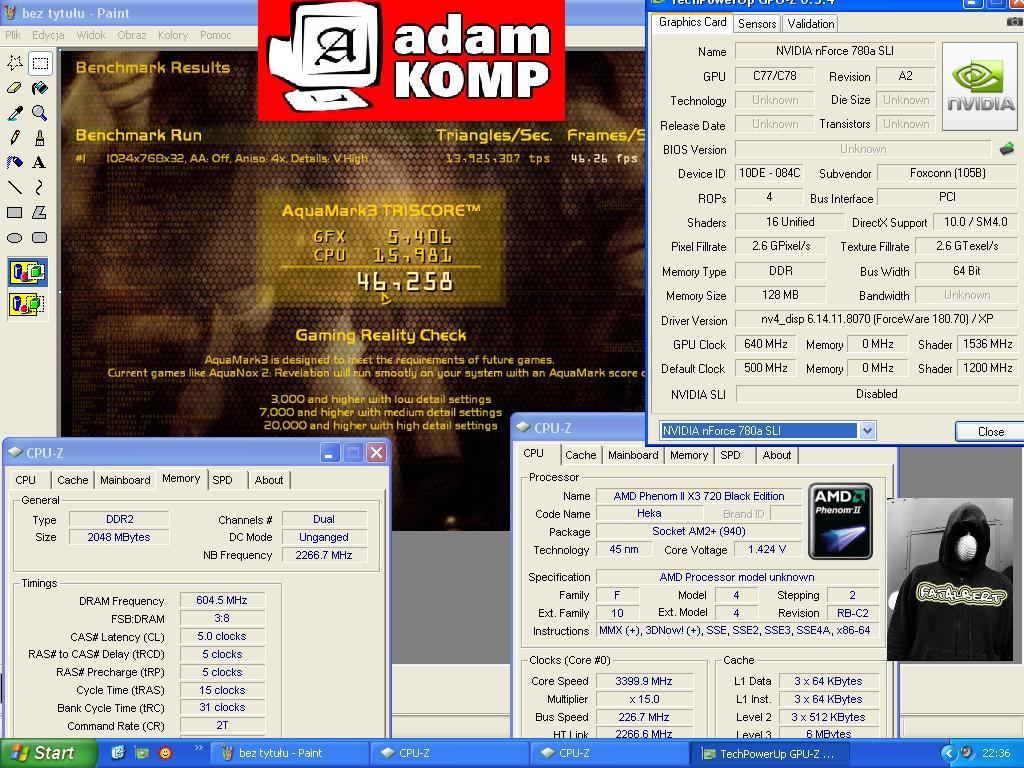Open Mainboard tab in right CPU-Z window
Screen dimensions: 1024x768
pos(633,455)
